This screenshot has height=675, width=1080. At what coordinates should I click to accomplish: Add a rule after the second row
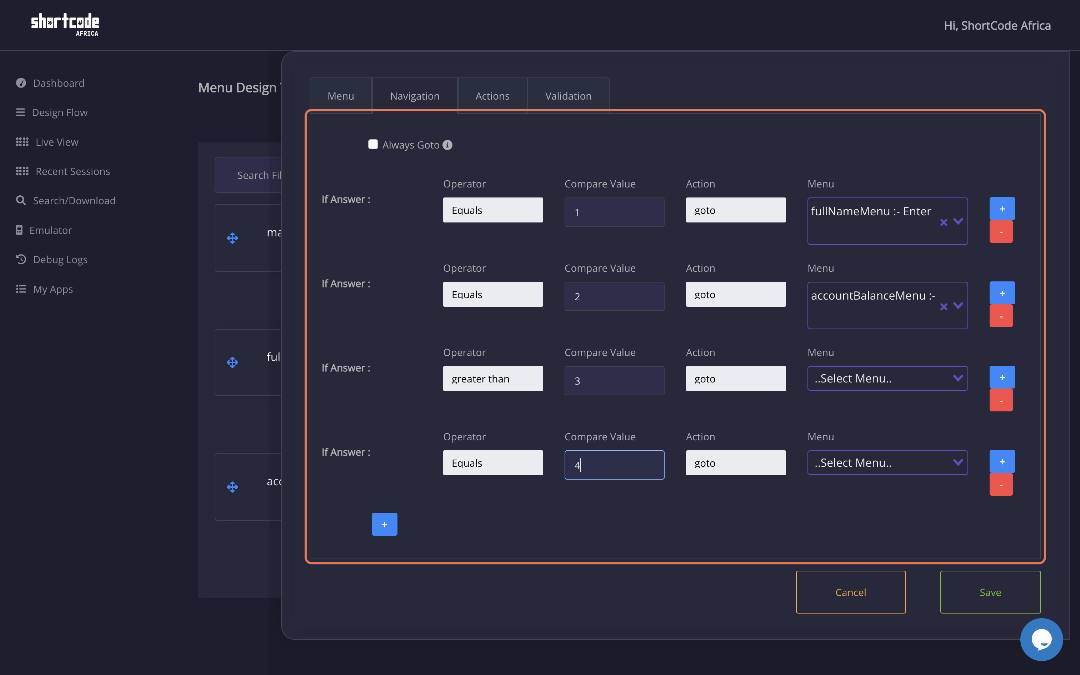tap(1002, 293)
